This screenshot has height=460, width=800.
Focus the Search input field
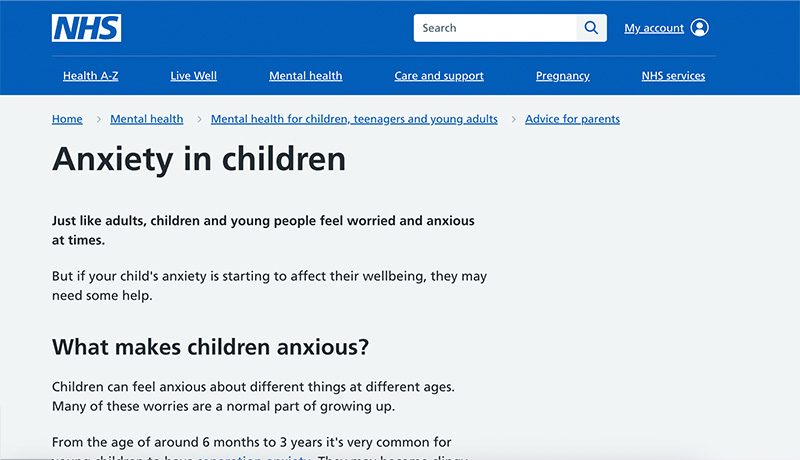coord(495,28)
